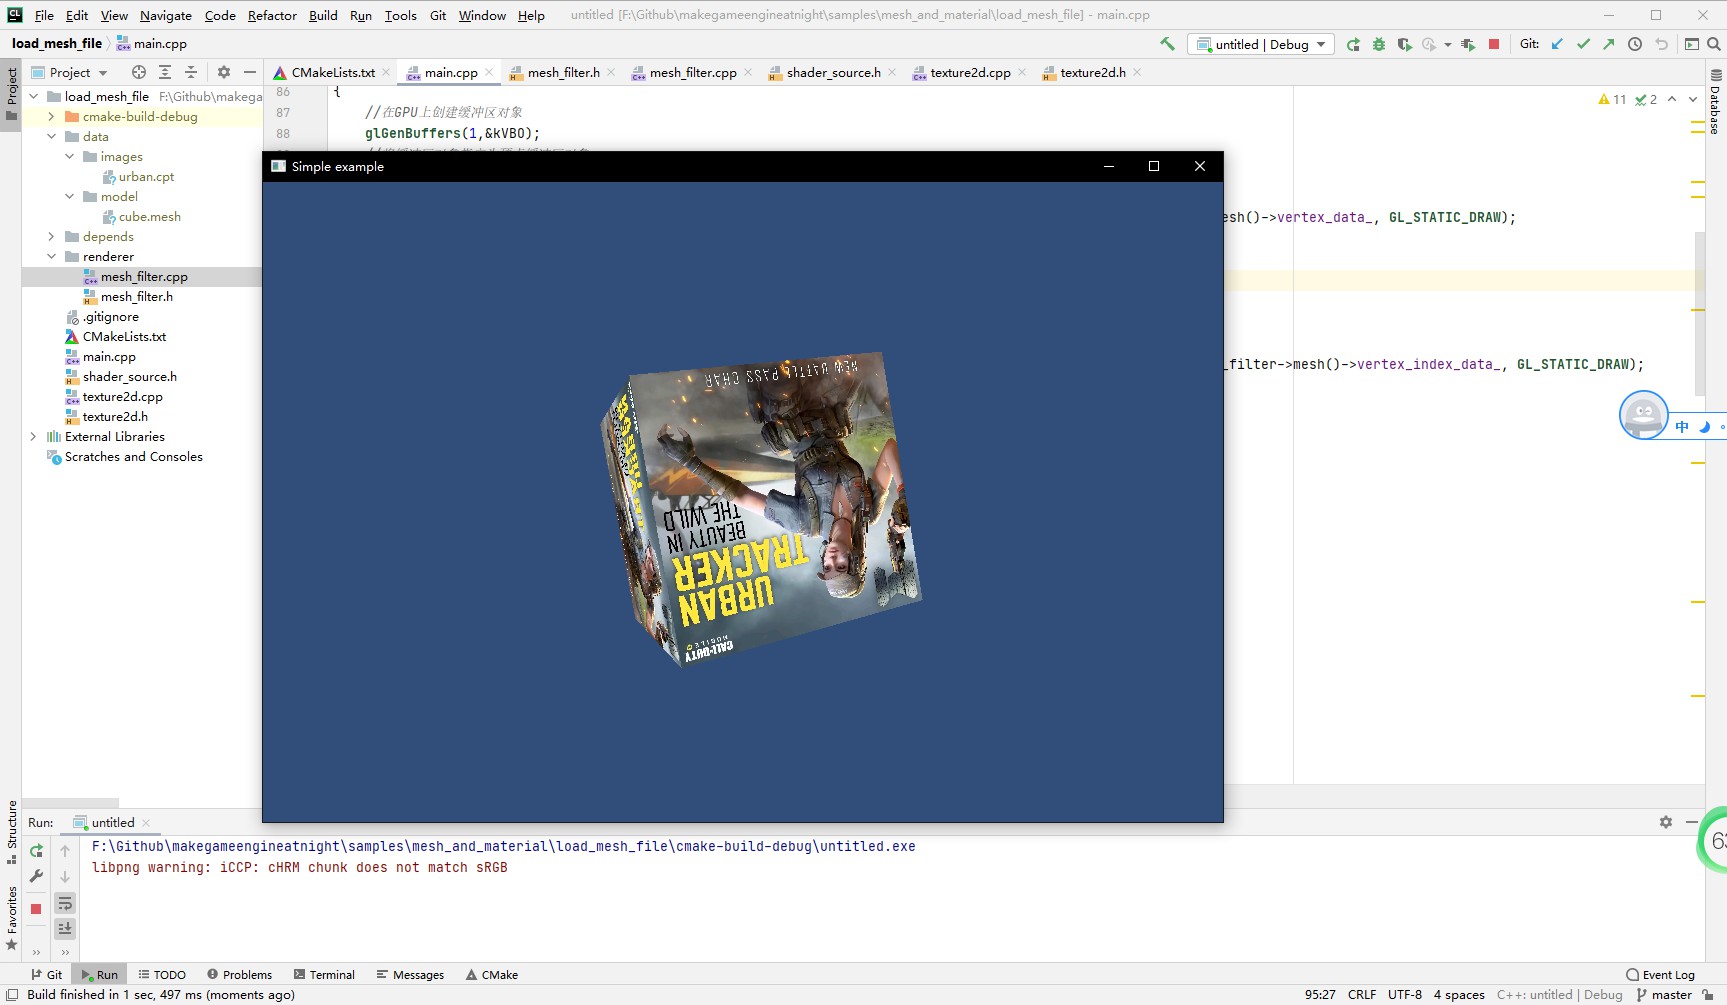Rerun the 'untitled' configuration from the toolbar
This screenshot has height=1005, width=1727.
[x=1353, y=44]
